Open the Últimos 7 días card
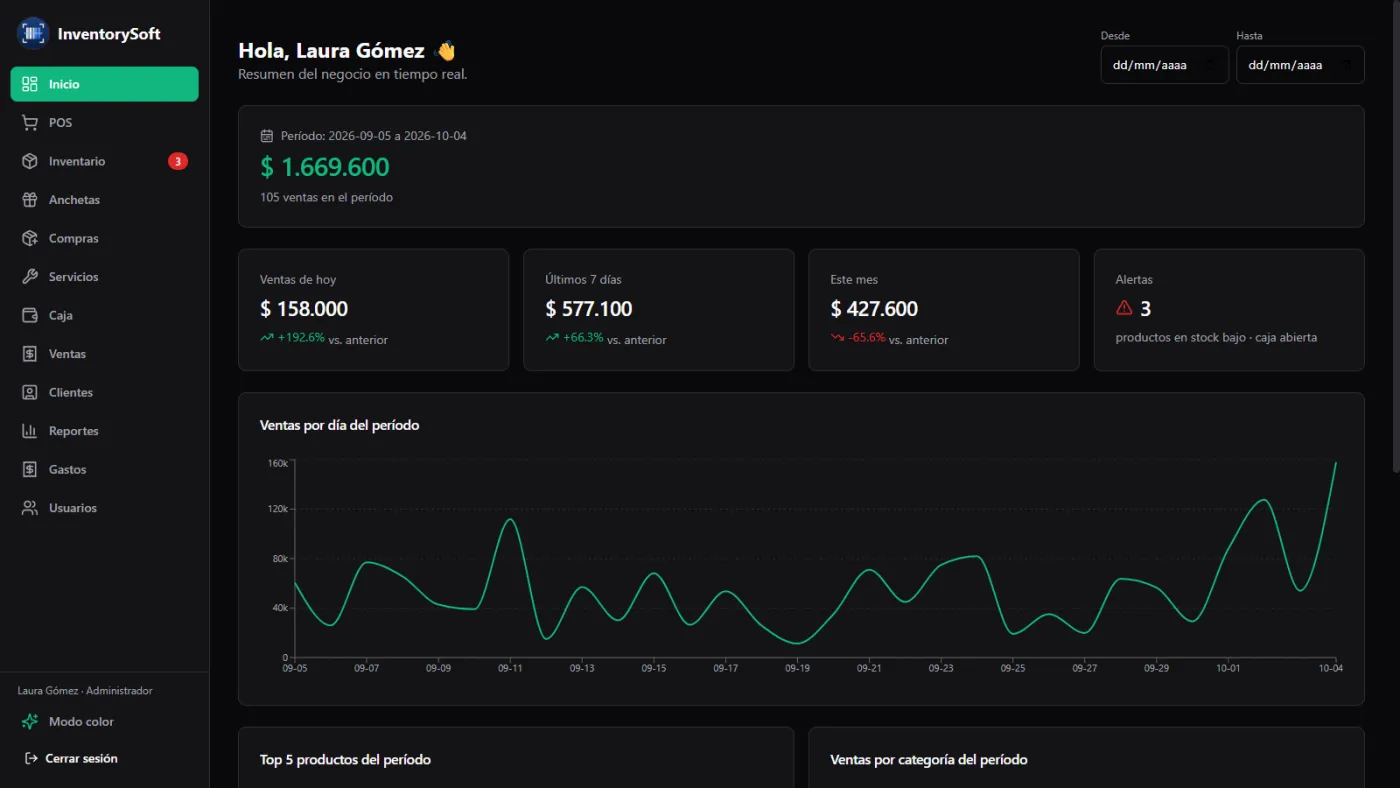The width and height of the screenshot is (1400, 788). coord(659,310)
